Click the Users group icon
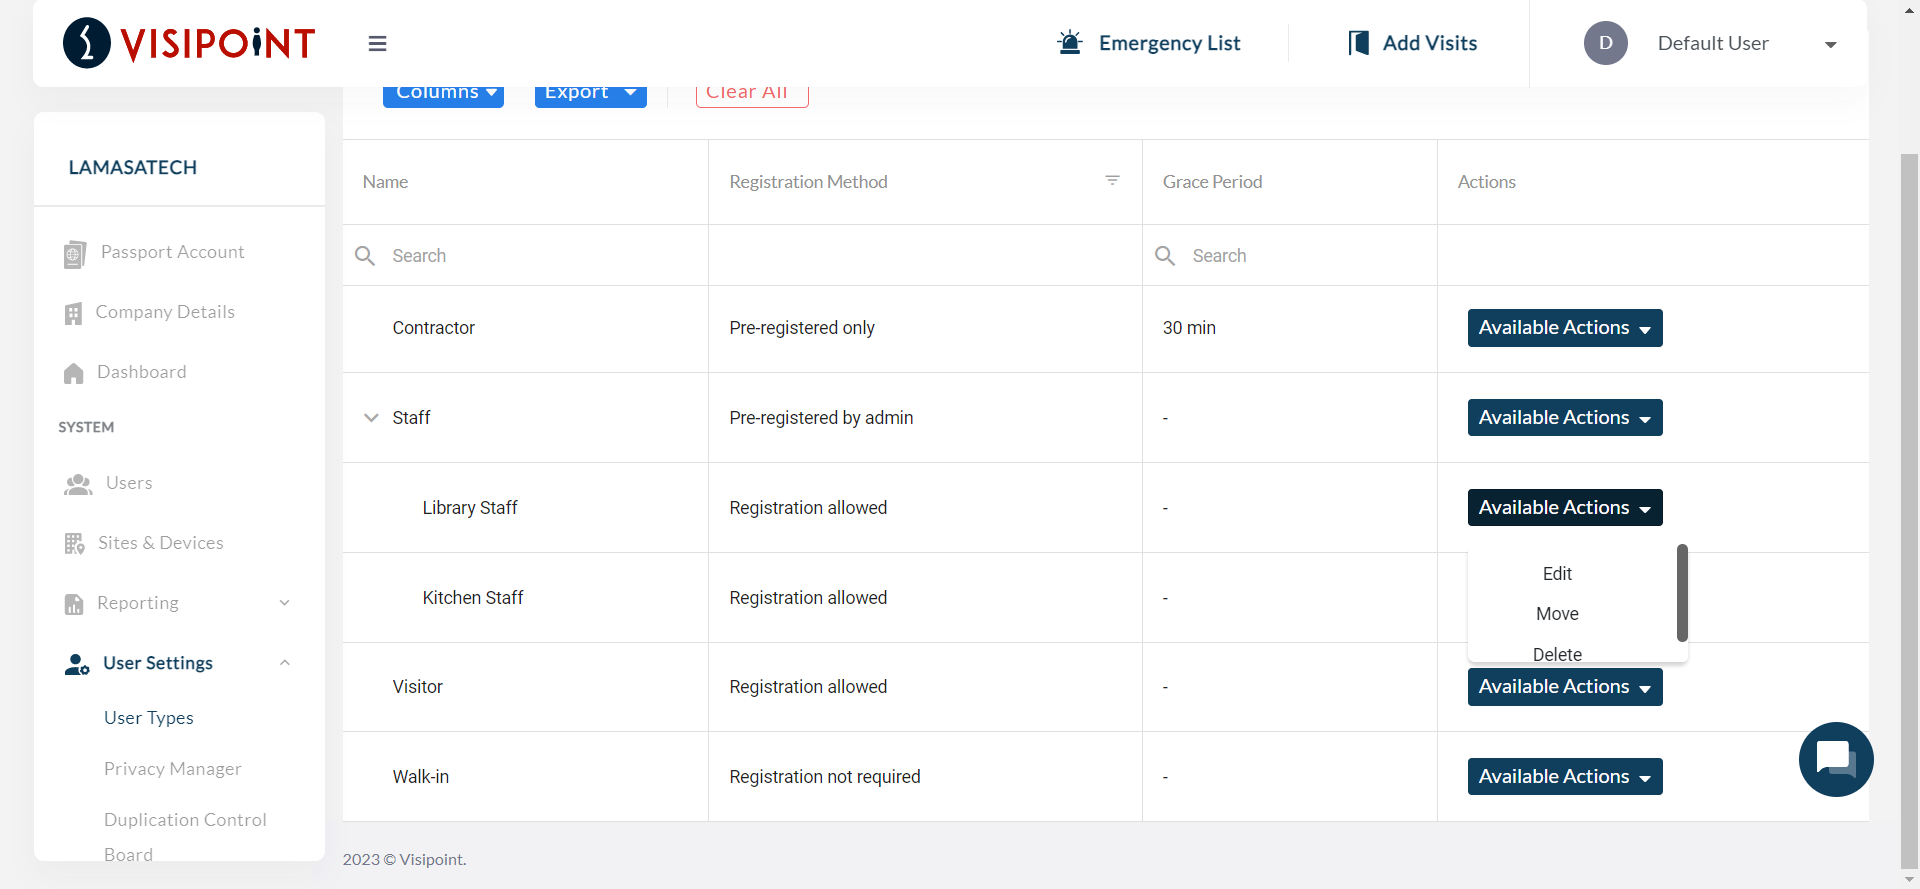The height and width of the screenshot is (889, 1920). coord(78,484)
